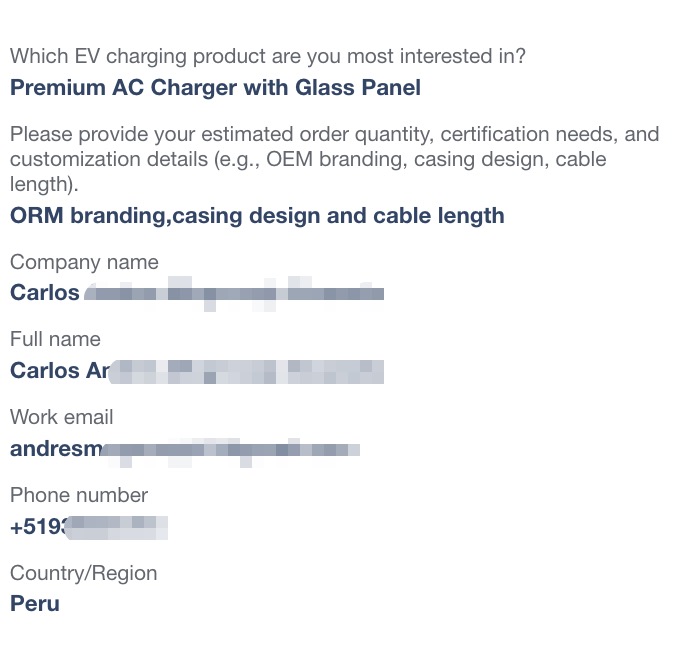Viewport: 676px width, 648px height.
Task: Click the +519 phone number value
Action: tap(89, 527)
